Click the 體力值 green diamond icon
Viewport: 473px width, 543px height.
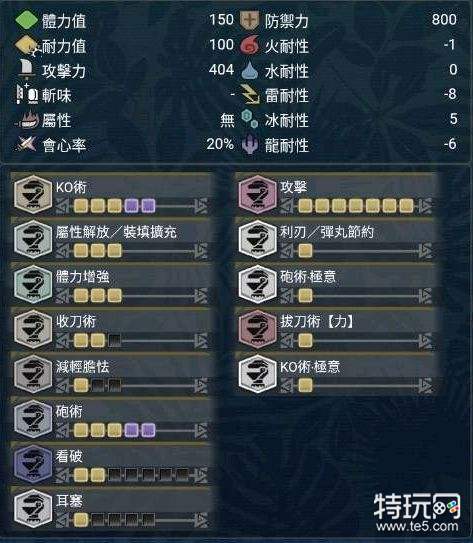tap(27, 20)
